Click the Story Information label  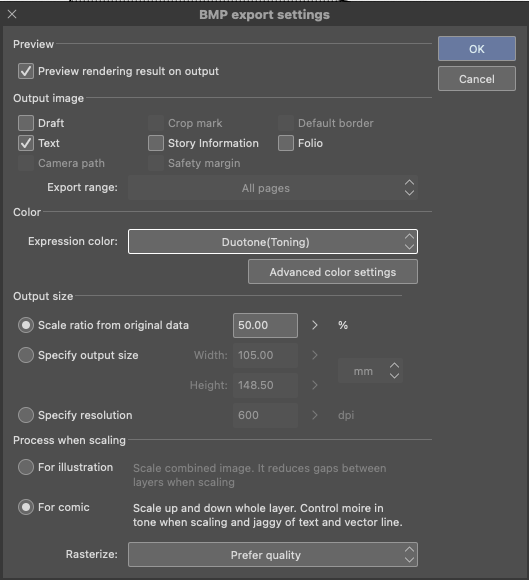[x=213, y=143]
